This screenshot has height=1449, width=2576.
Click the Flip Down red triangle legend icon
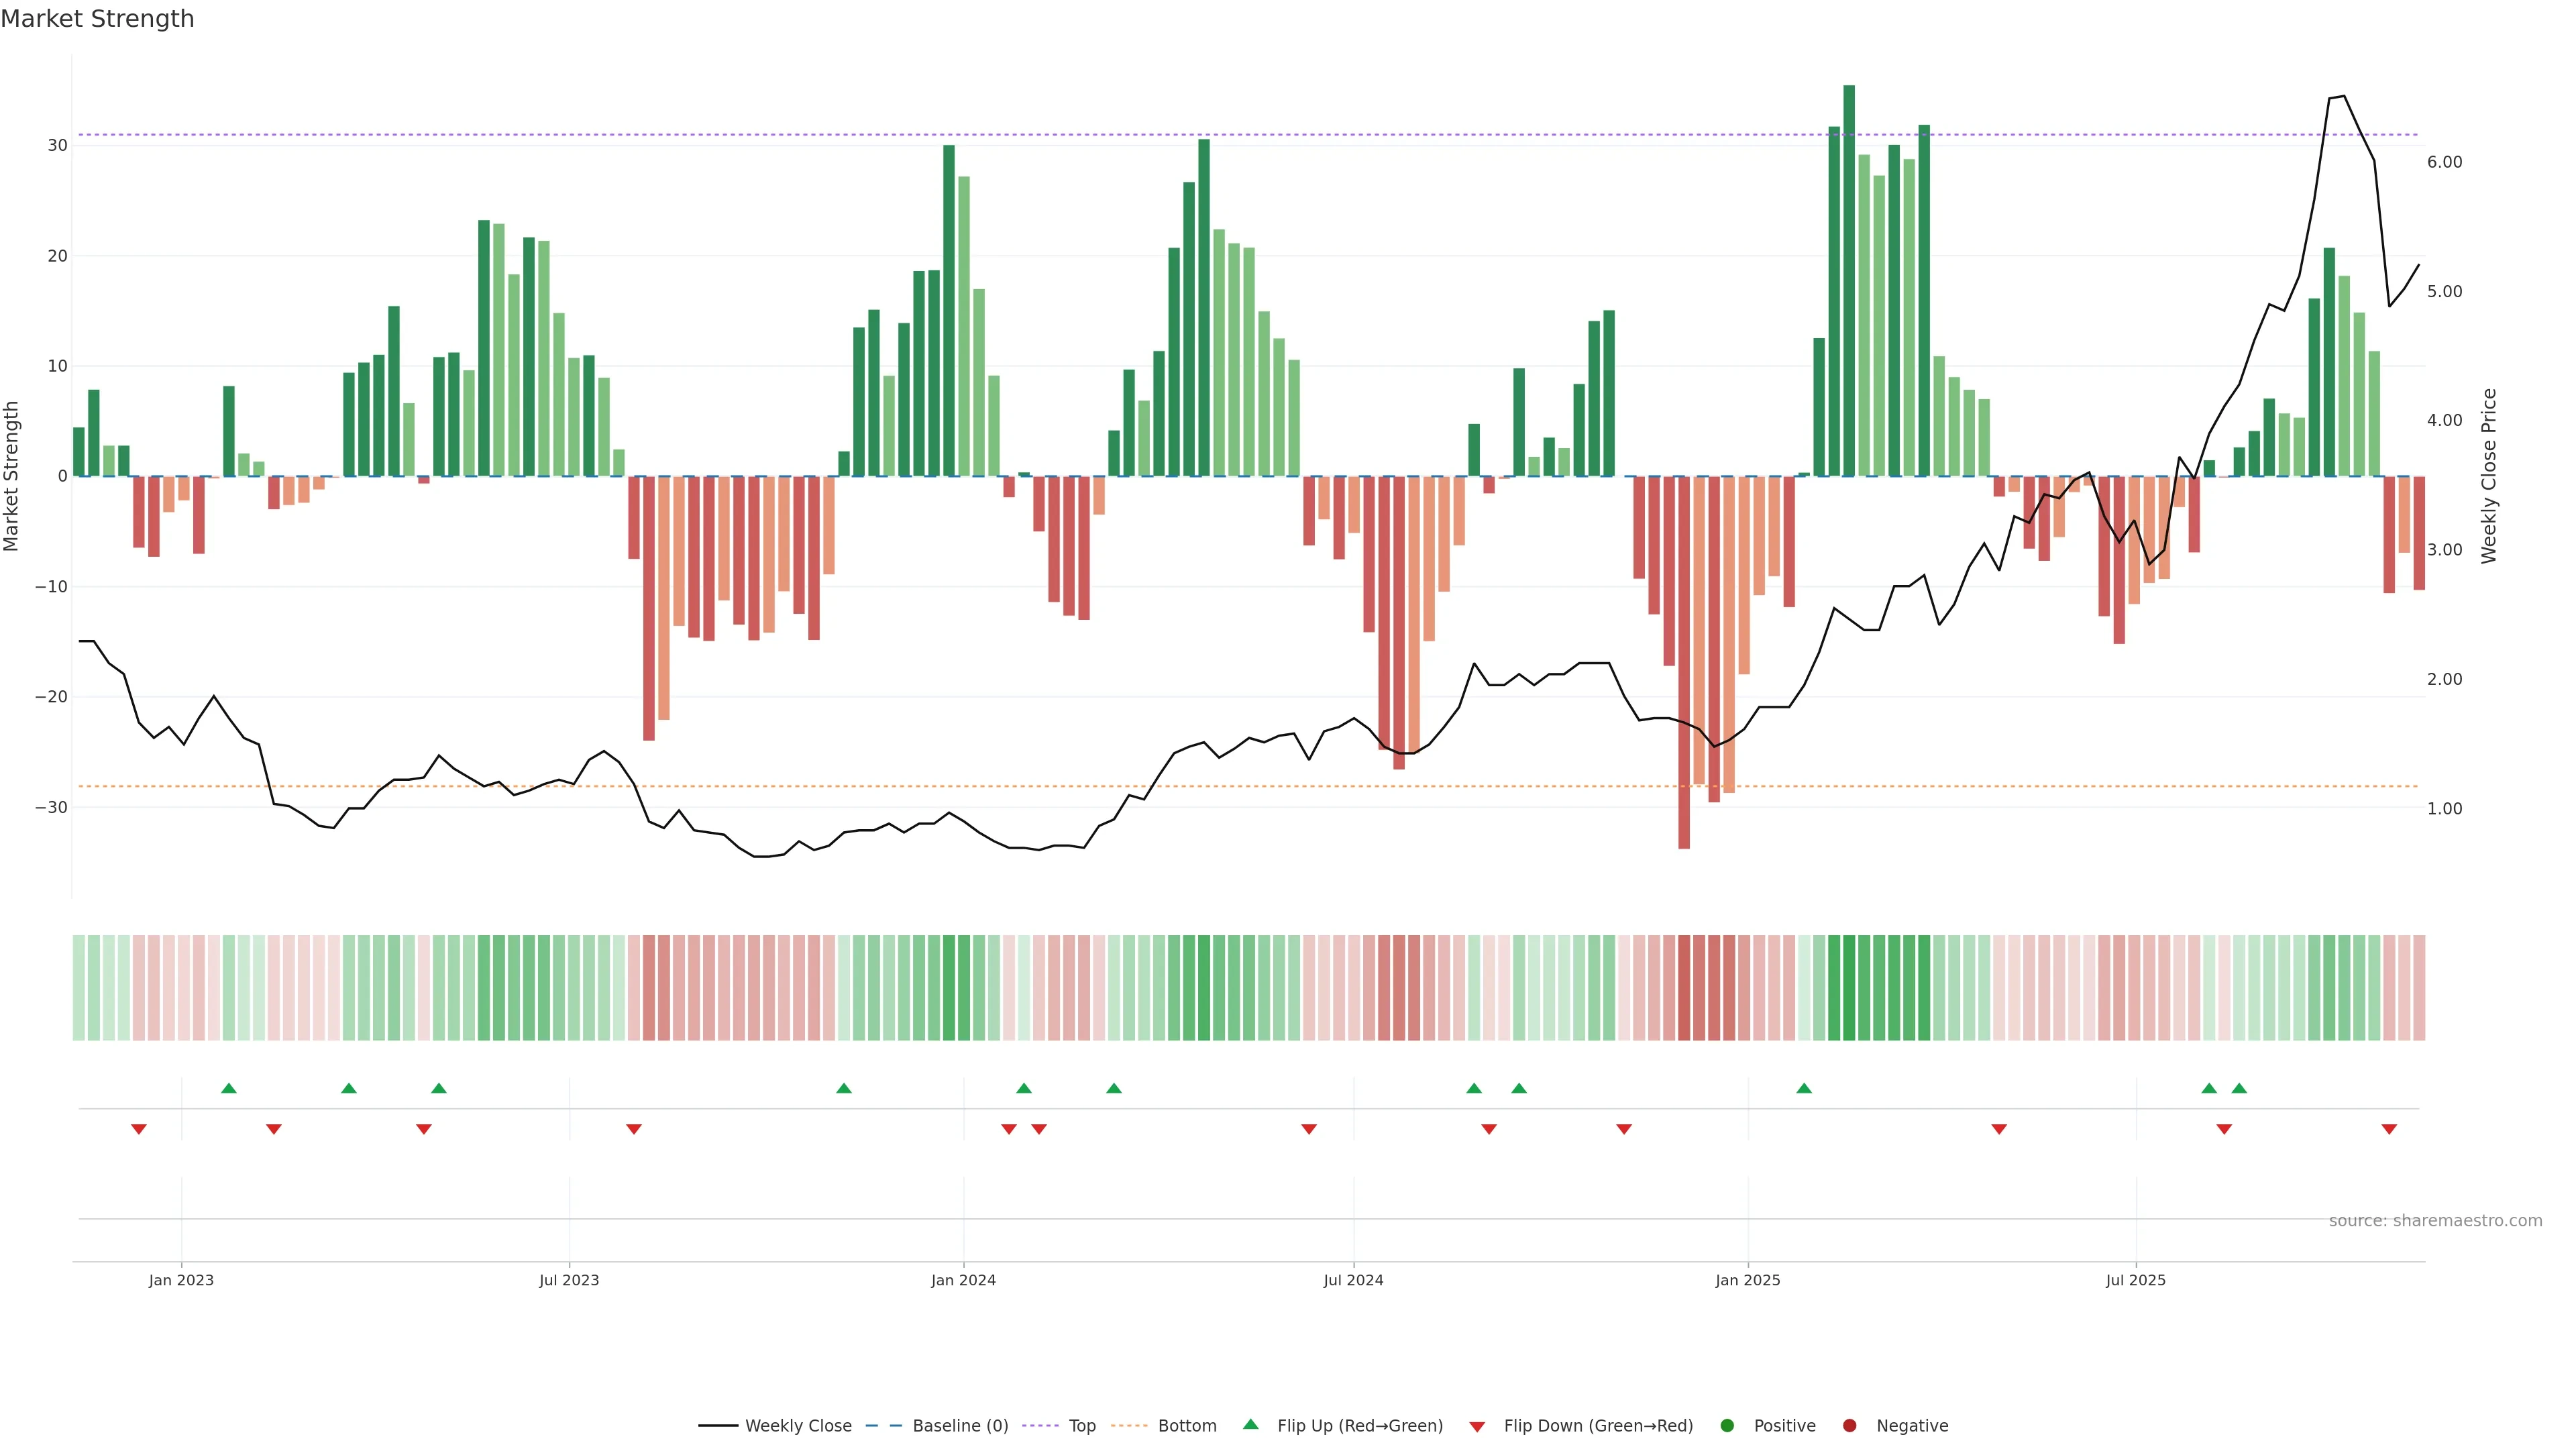(1477, 1426)
